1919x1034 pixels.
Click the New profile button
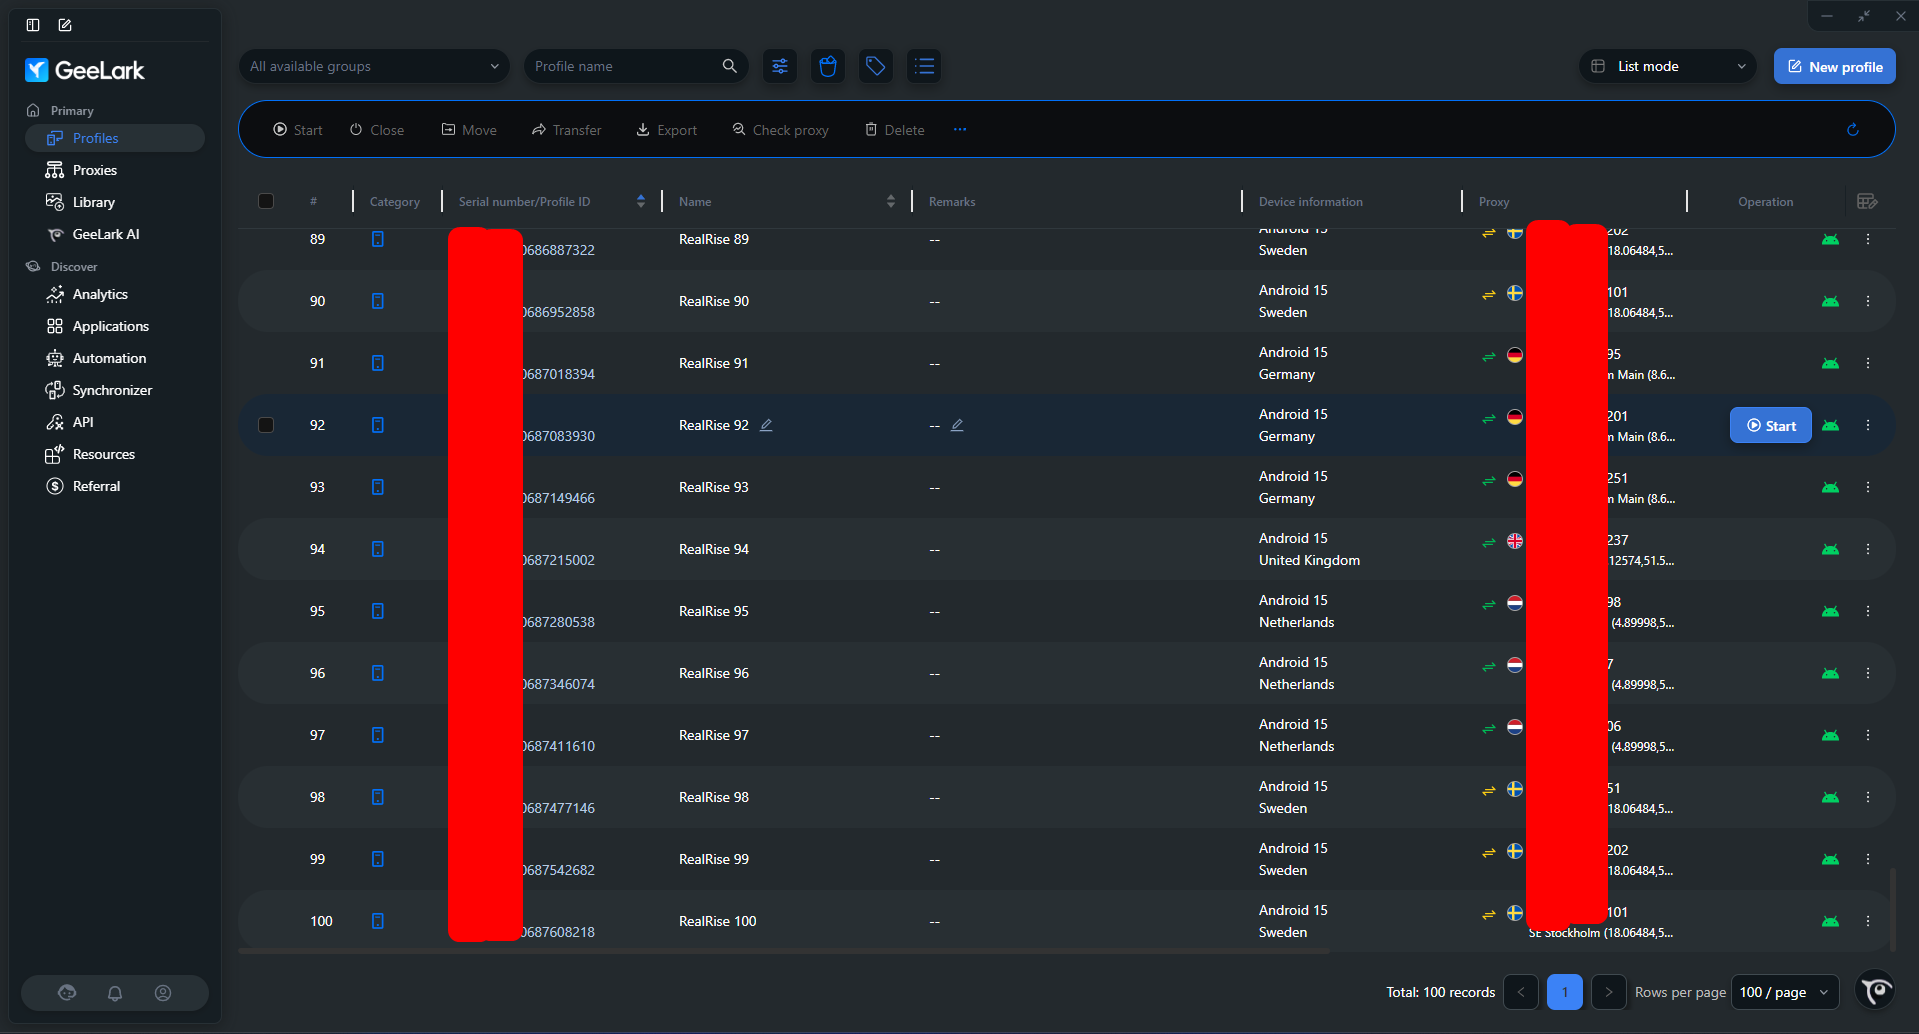pos(1834,66)
